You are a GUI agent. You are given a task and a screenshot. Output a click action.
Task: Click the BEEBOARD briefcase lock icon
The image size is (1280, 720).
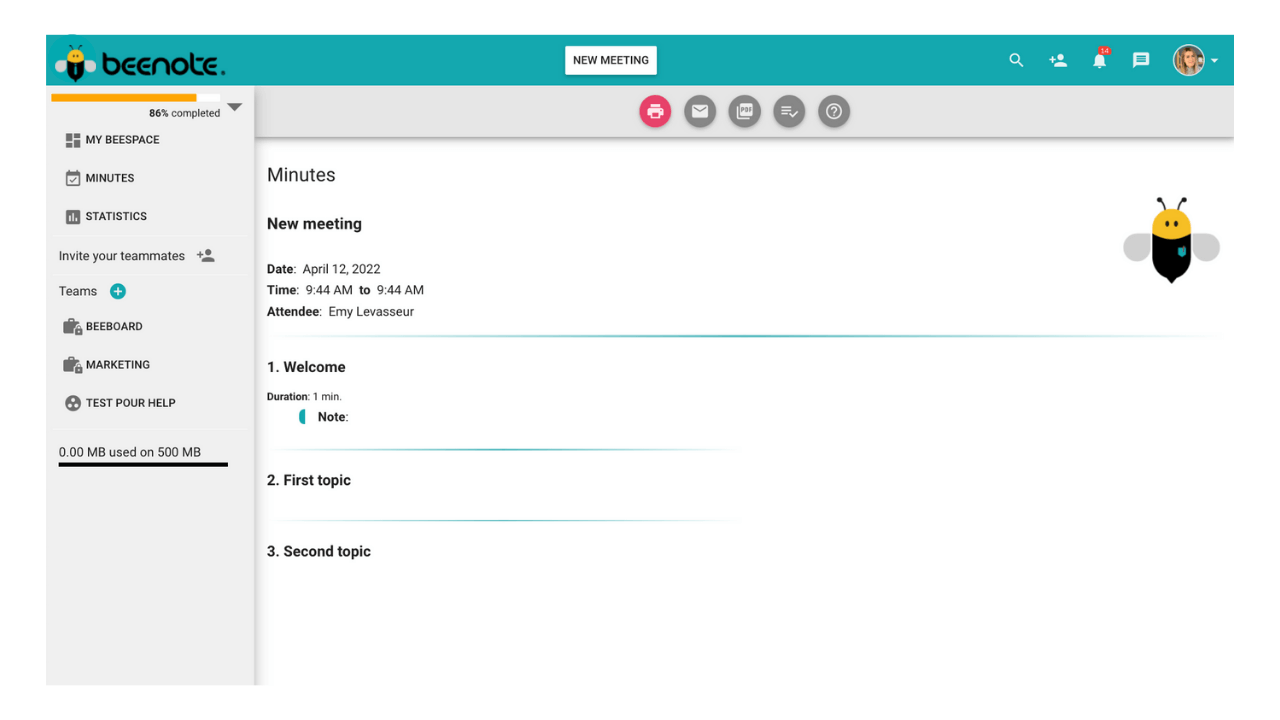pyautogui.click(x=72, y=326)
